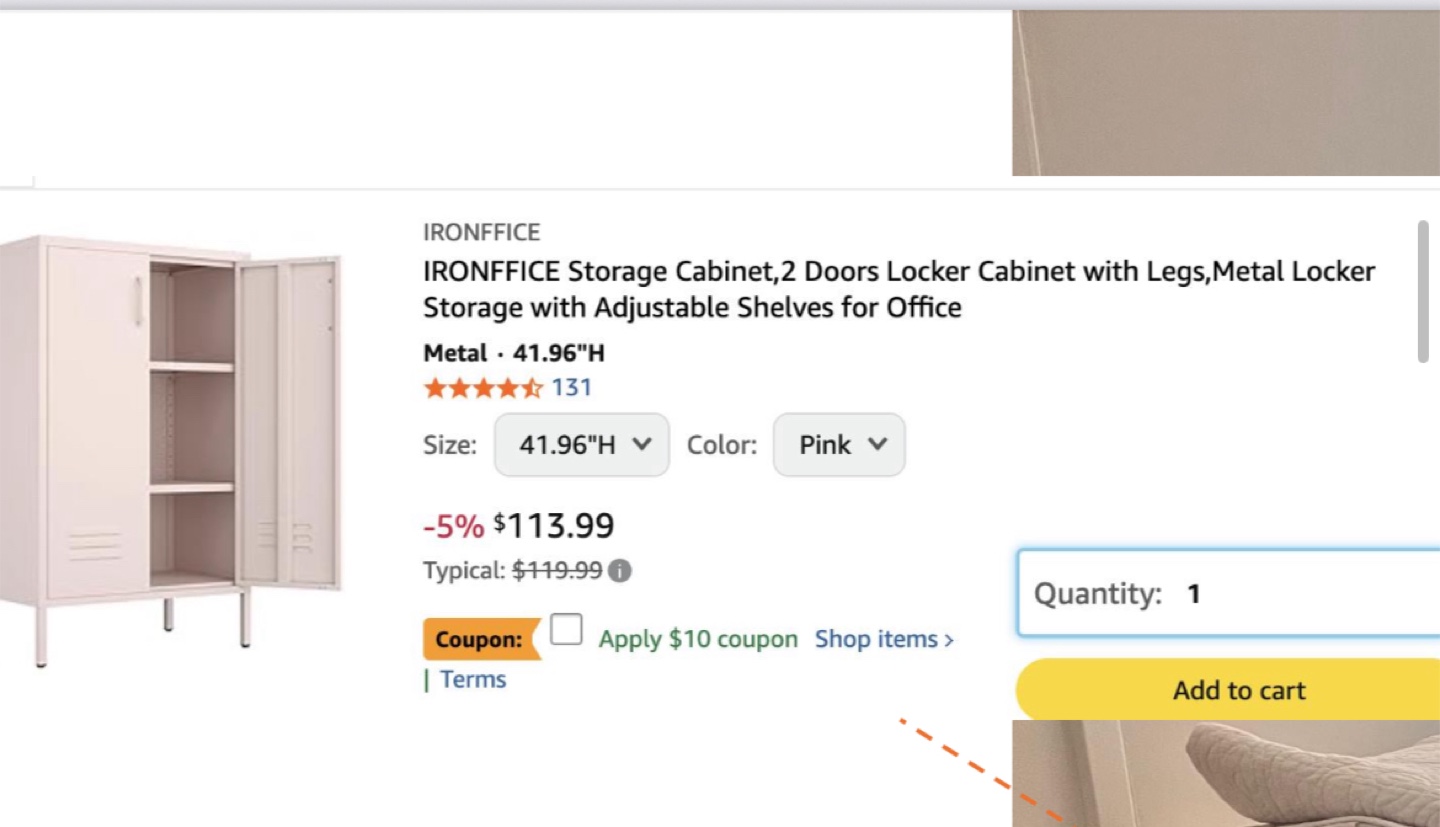Click the Apply $10 coupon text
The image size is (1440, 827).
click(x=698, y=639)
